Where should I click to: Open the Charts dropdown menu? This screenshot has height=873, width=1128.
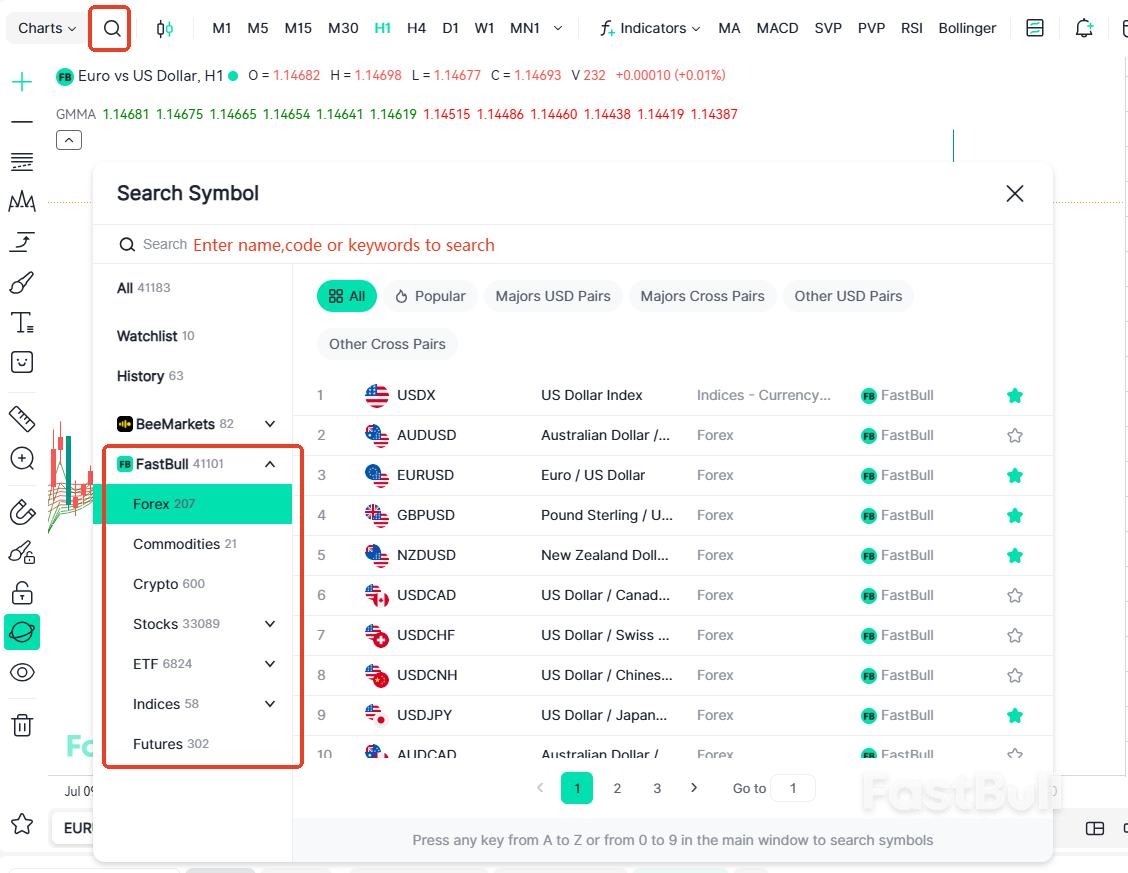coord(47,28)
